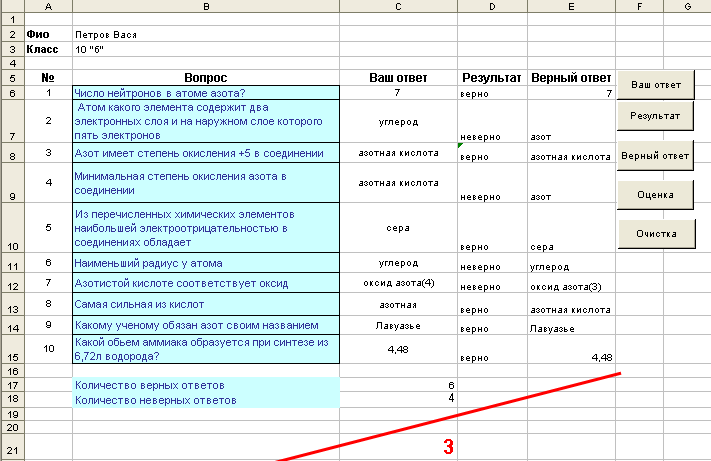Select question cell "Наименьший радиус у атома"
The image size is (711, 461).
tap(206, 263)
